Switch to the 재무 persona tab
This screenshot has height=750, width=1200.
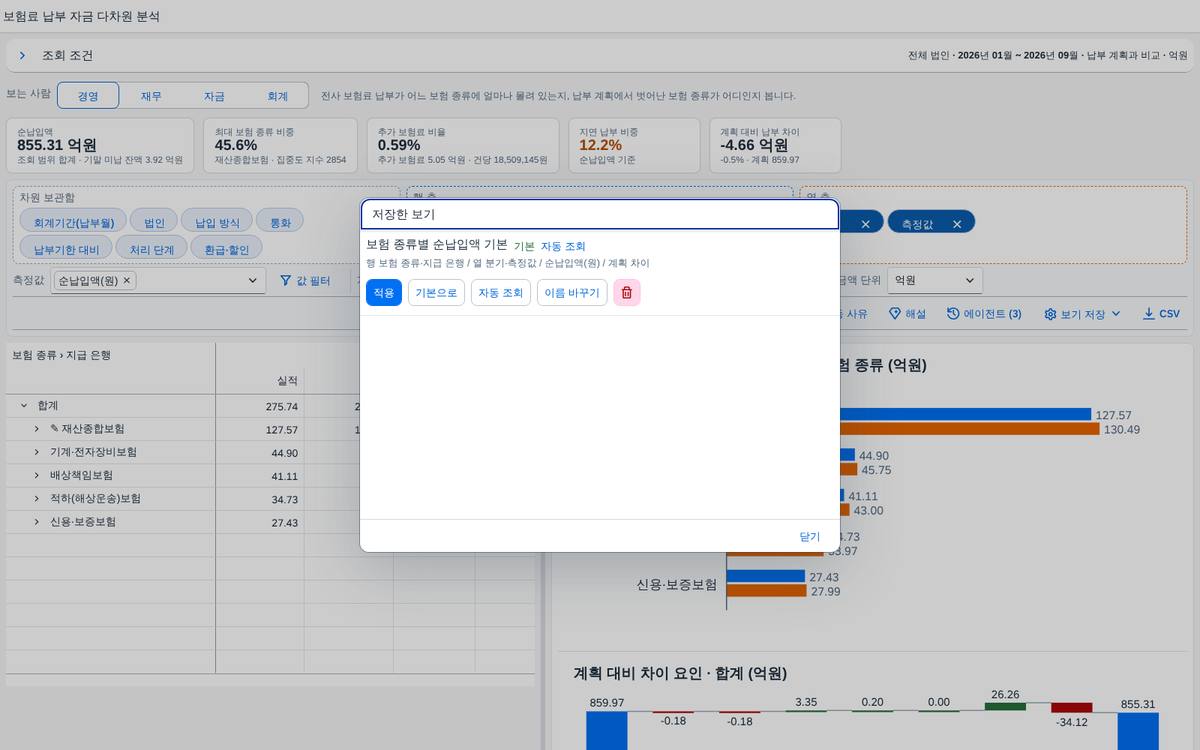[x=151, y=96]
